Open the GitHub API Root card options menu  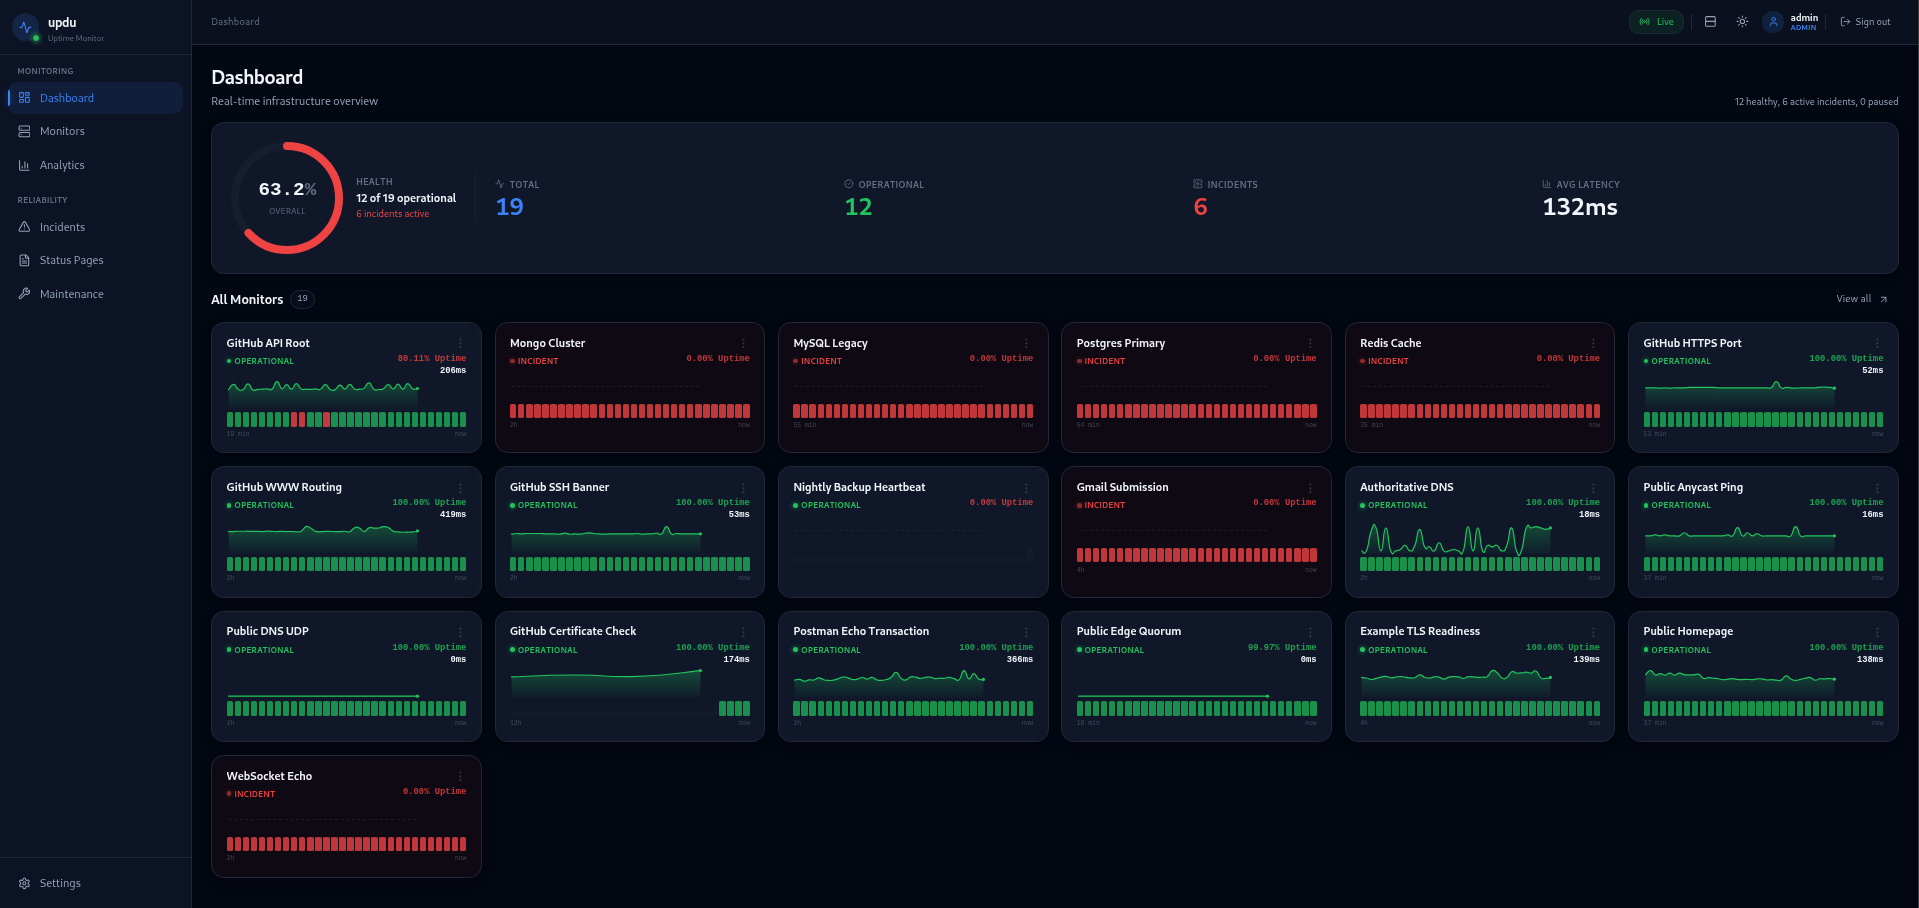(460, 341)
